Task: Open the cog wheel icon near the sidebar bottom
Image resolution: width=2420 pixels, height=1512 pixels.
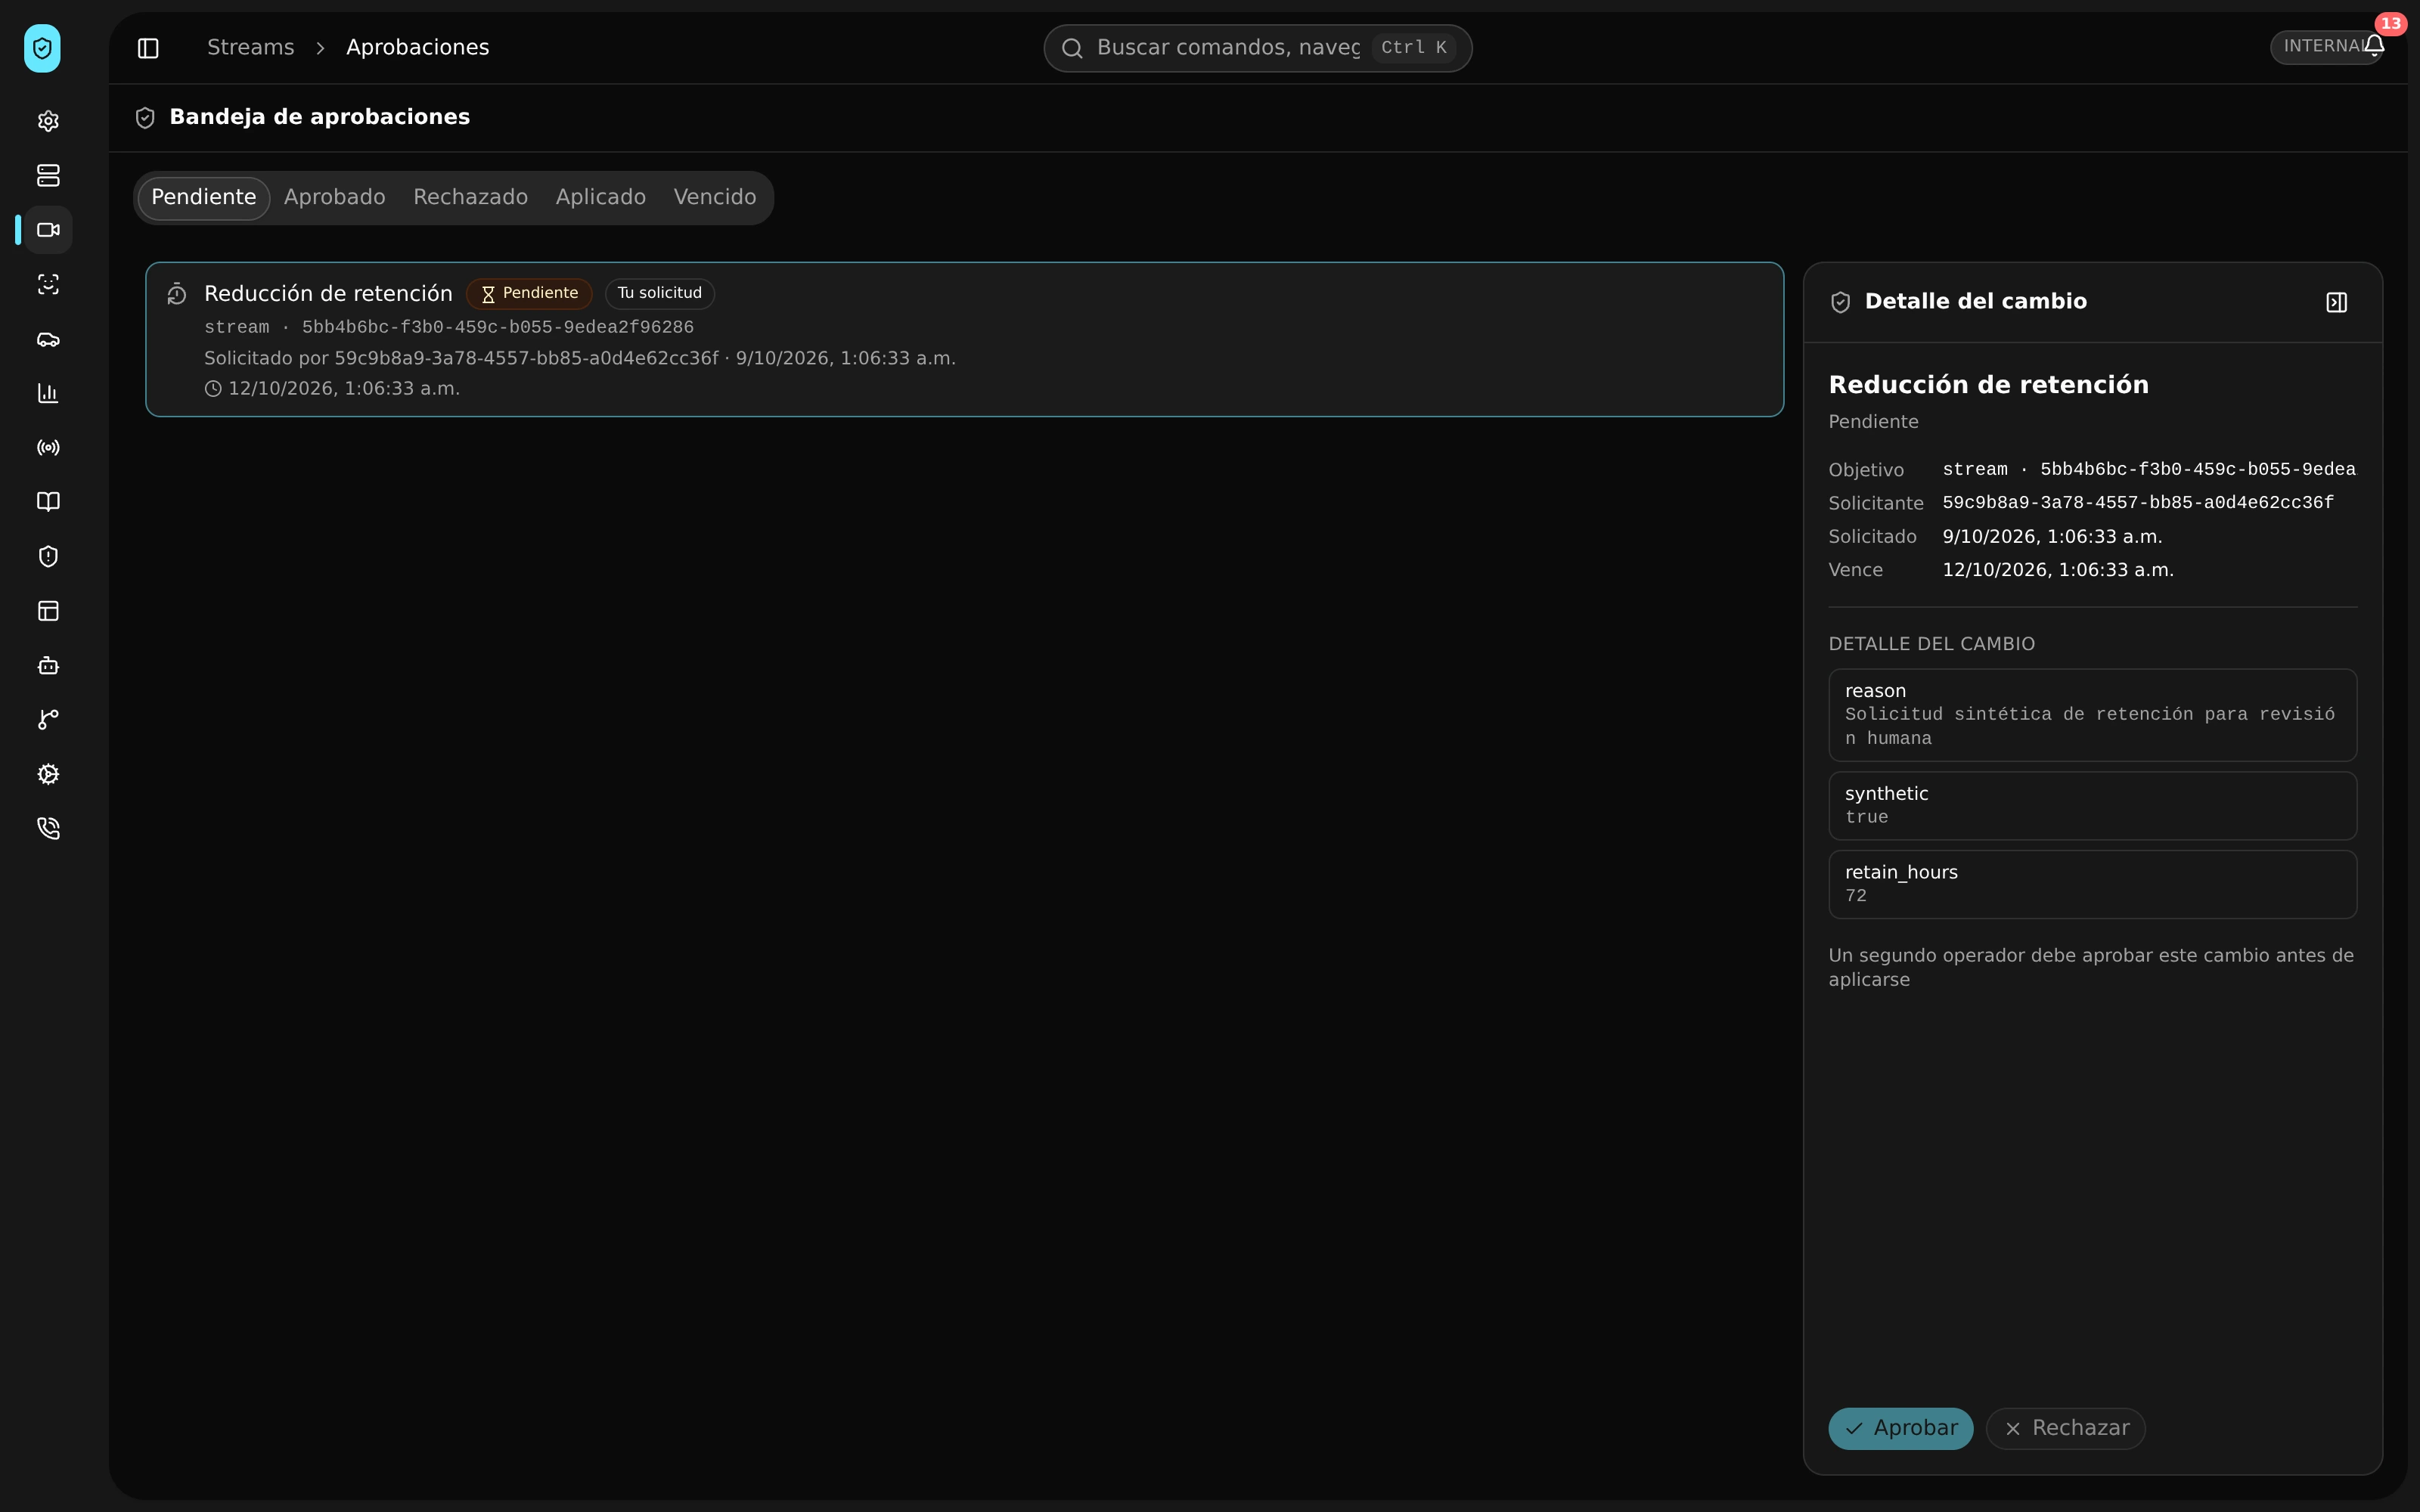Action: coord(48,775)
